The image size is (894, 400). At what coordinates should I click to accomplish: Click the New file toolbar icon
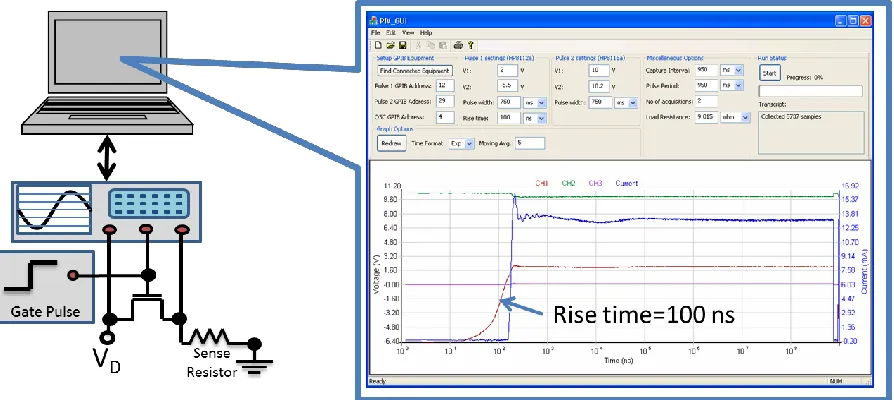(378, 45)
